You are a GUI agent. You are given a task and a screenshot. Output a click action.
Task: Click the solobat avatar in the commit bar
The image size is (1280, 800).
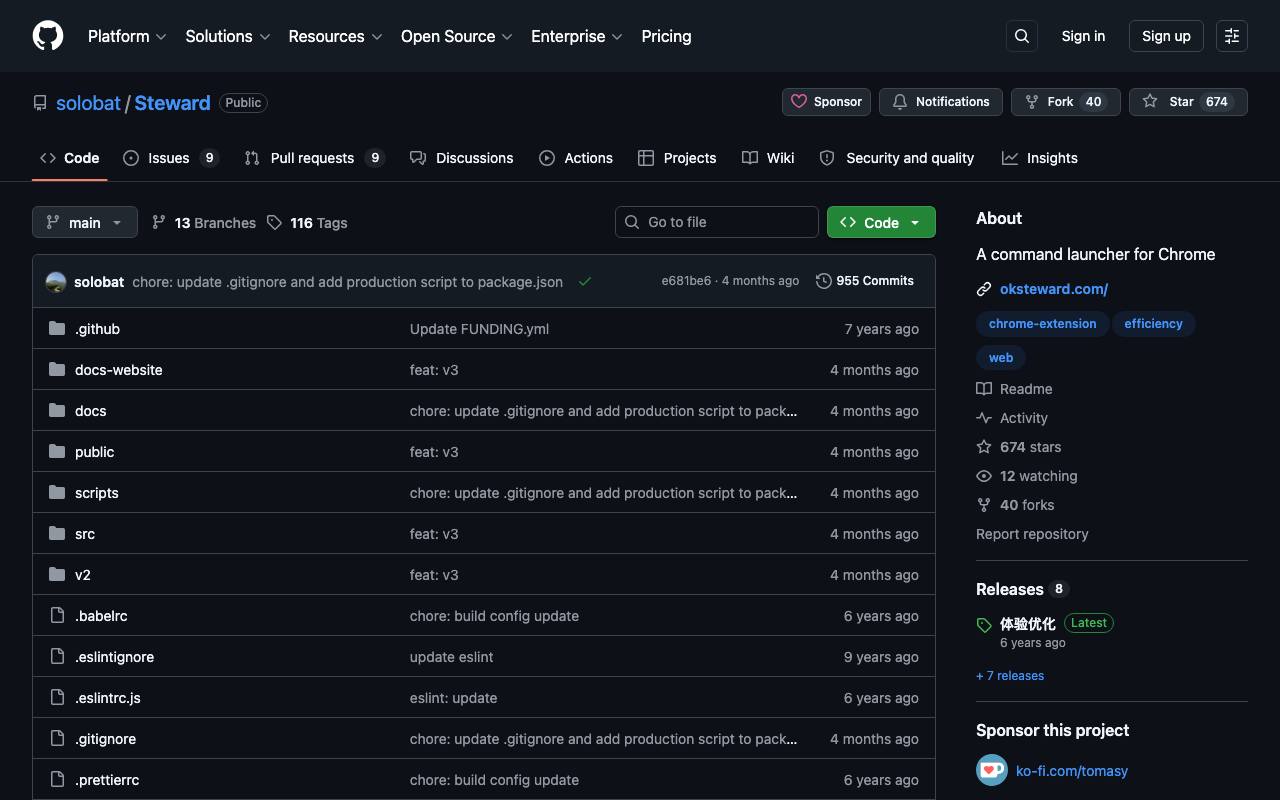coord(56,282)
